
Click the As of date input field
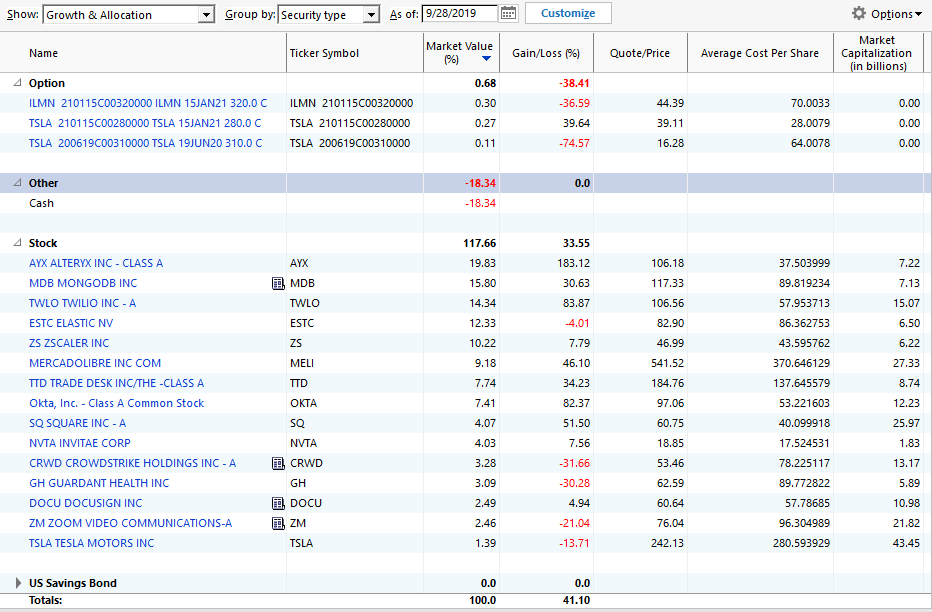click(x=459, y=14)
